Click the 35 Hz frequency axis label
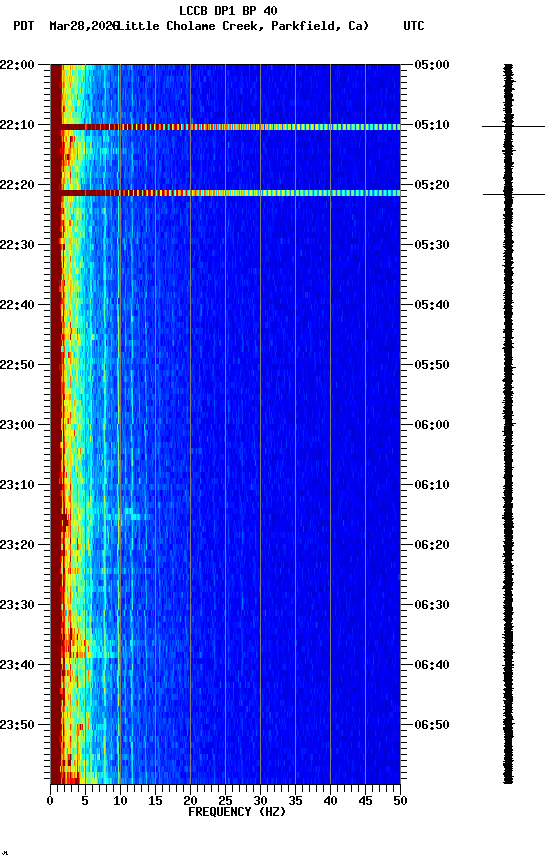The width and height of the screenshot is (552, 864). 295,801
